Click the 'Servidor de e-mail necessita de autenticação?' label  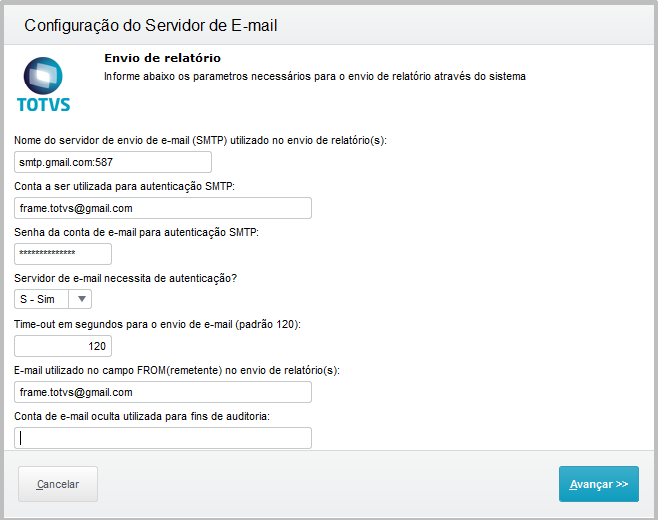[125, 278]
